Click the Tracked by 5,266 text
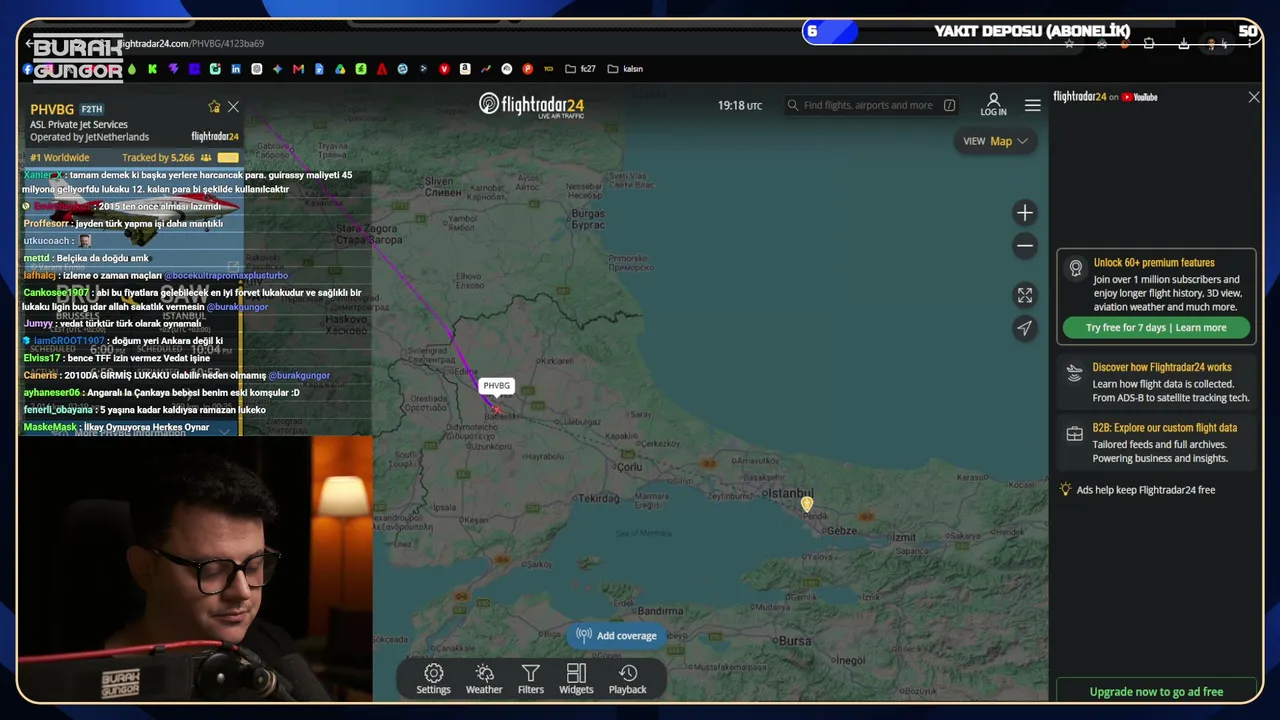 tap(158, 158)
